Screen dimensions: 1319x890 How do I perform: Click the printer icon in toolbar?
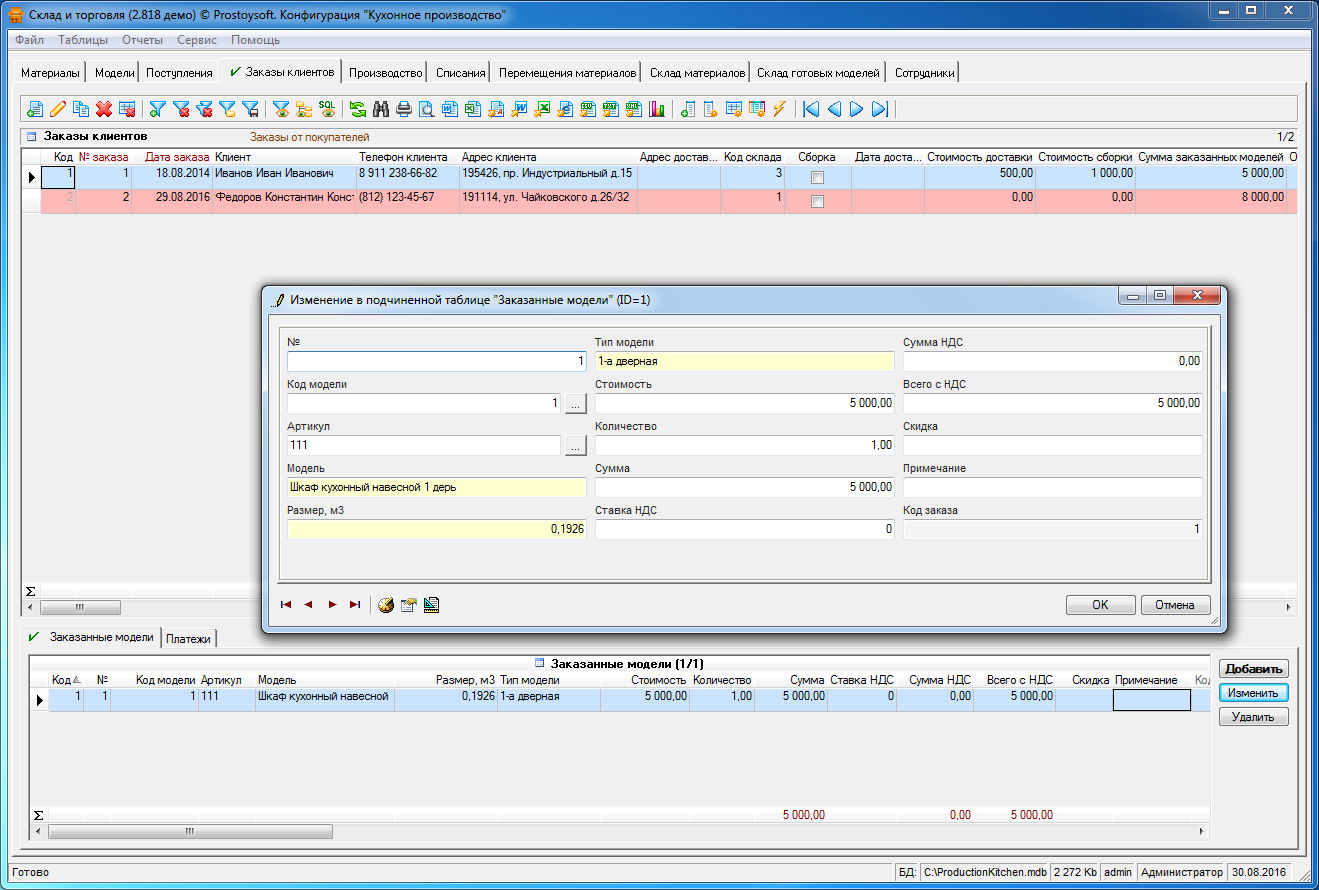[404, 109]
